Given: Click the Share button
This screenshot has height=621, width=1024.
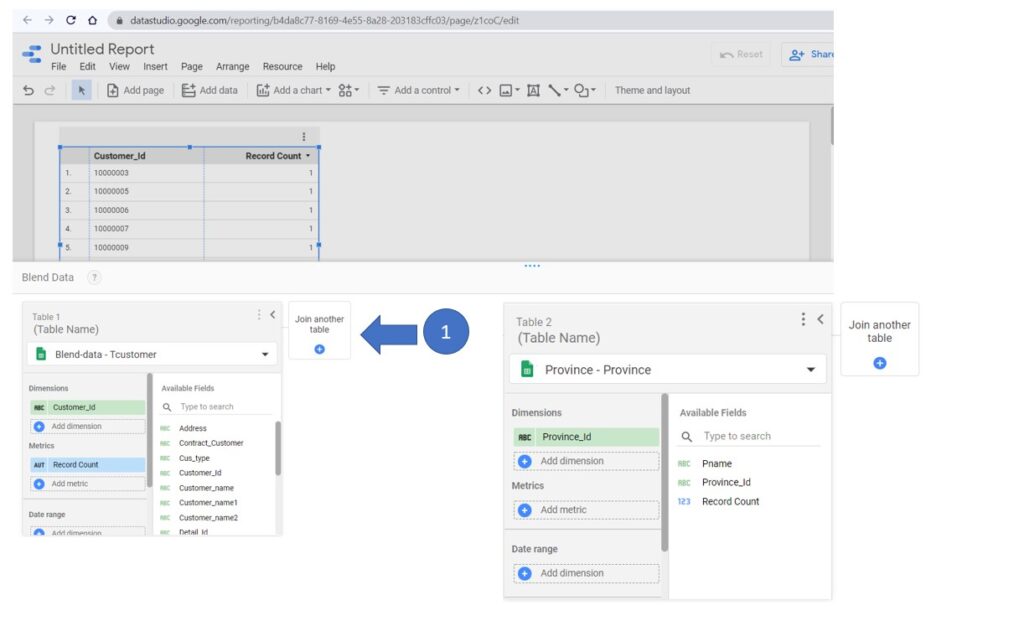Looking at the screenshot, I should (x=808, y=54).
